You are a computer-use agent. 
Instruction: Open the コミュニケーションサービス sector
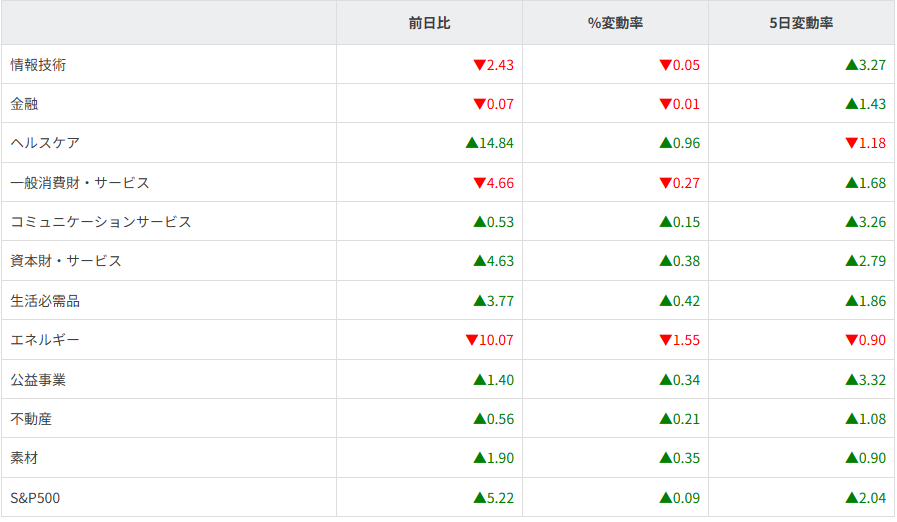(101, 222)
